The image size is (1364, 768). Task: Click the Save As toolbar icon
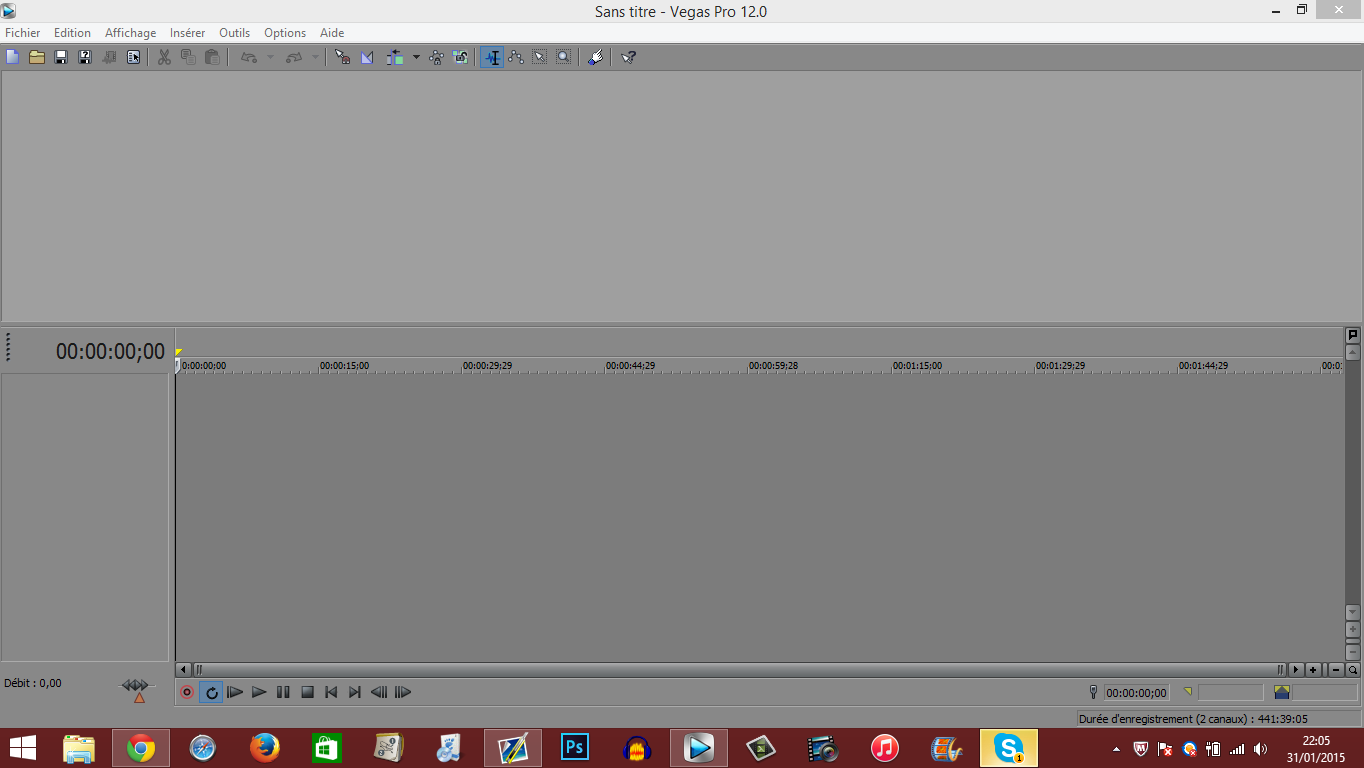pyautogui.click(x=85, y=57)
